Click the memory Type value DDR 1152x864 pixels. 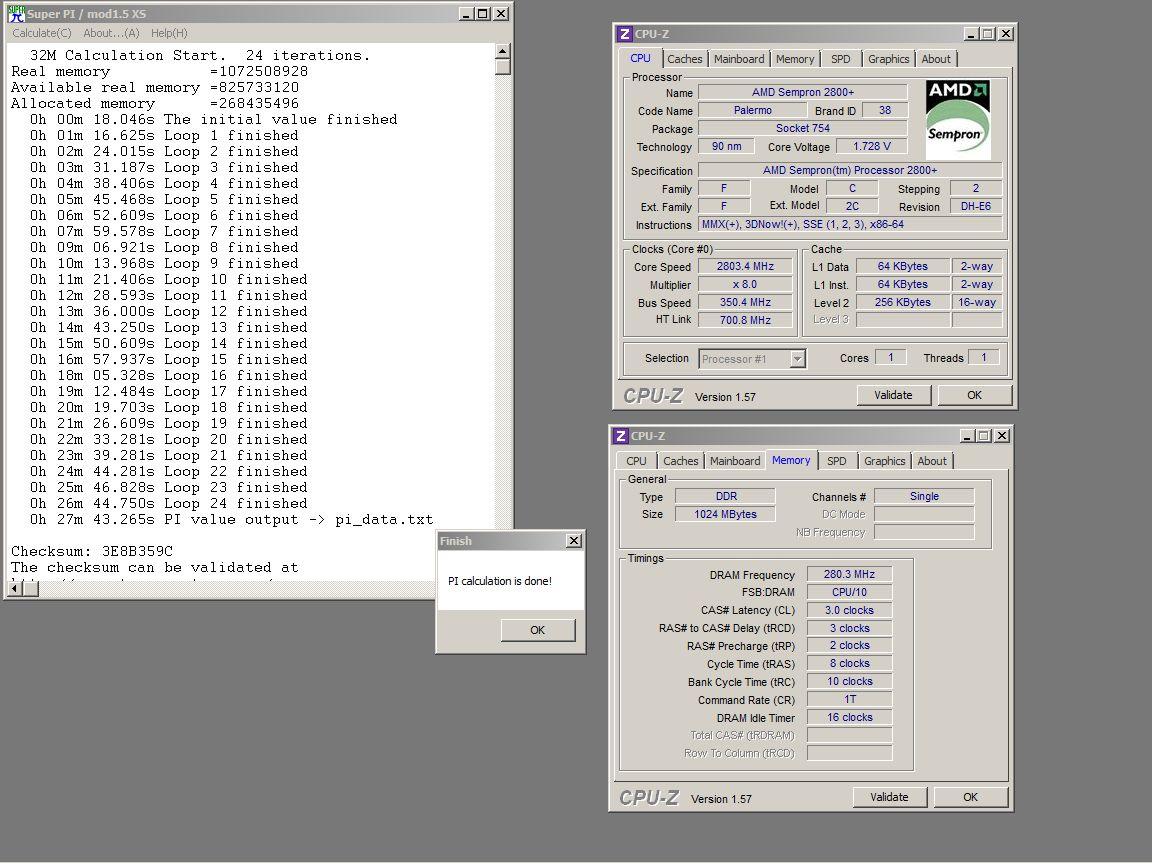point(725,496)
